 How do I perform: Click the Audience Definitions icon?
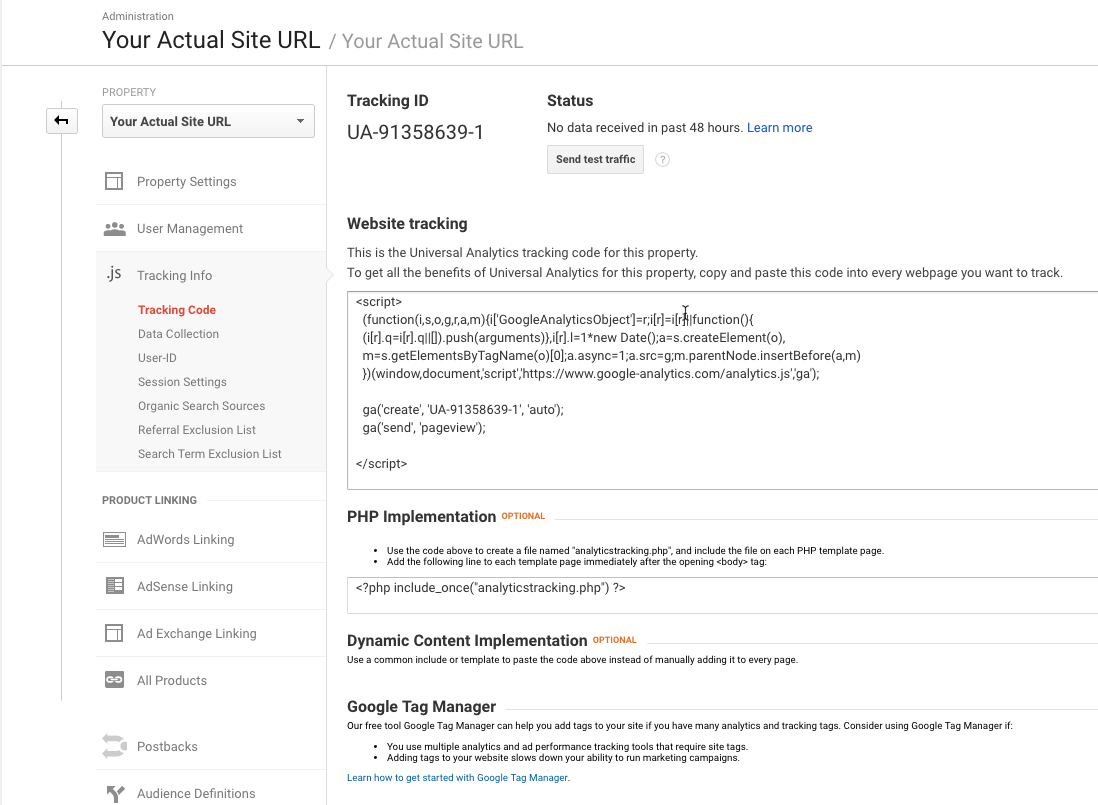114,794
